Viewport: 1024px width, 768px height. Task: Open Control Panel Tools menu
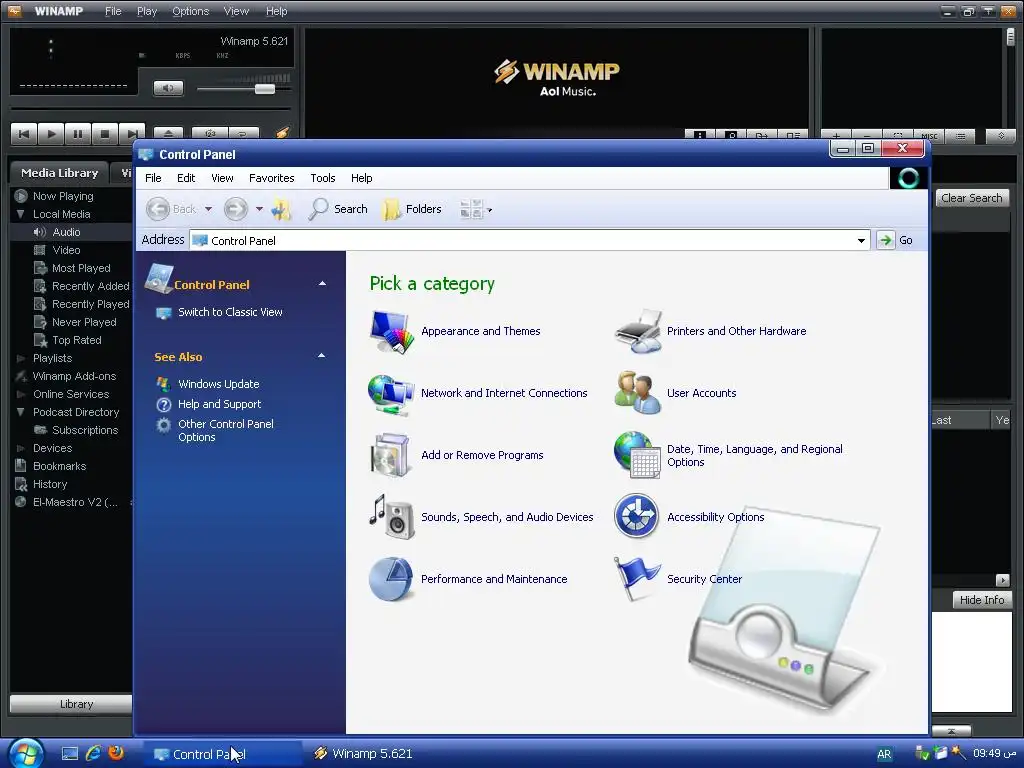pyautogui.click(x=323, y=178)
